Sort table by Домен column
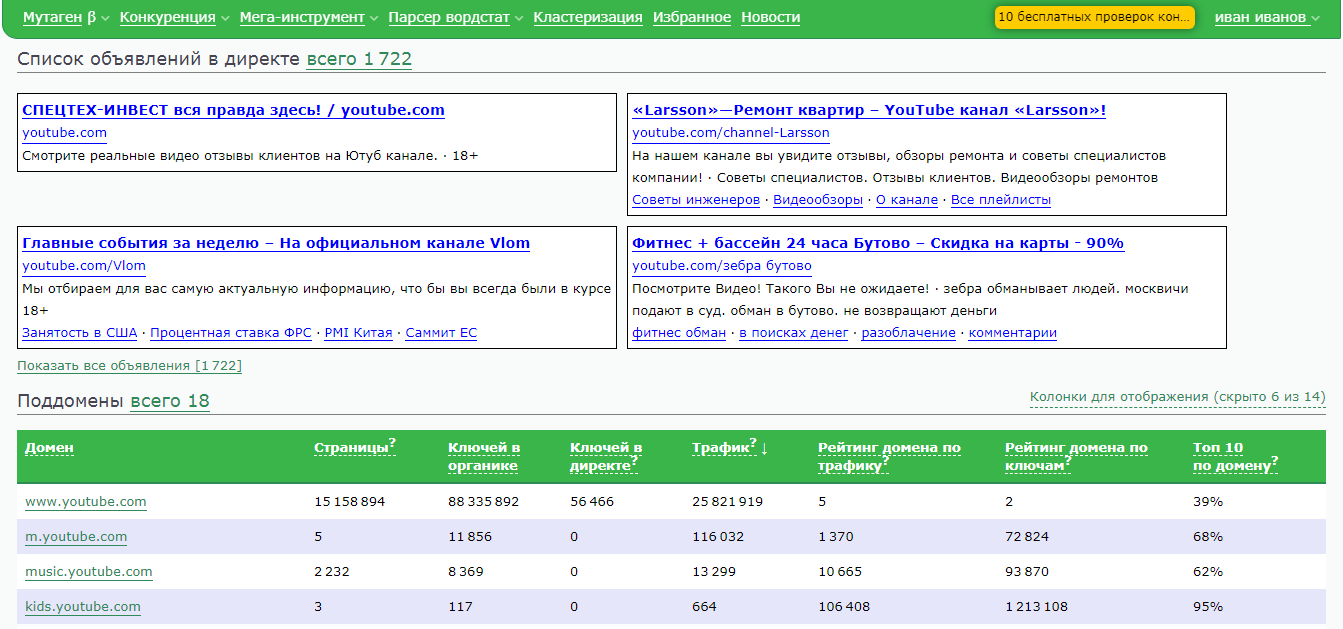1343x629 pixels. tap(49, 448)
